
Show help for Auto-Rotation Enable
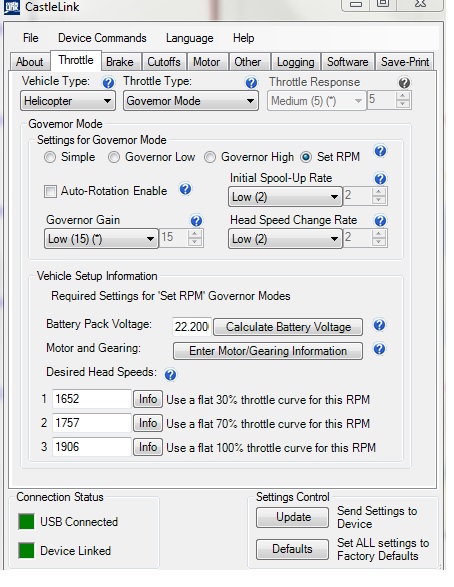click(x=185, y=189)
